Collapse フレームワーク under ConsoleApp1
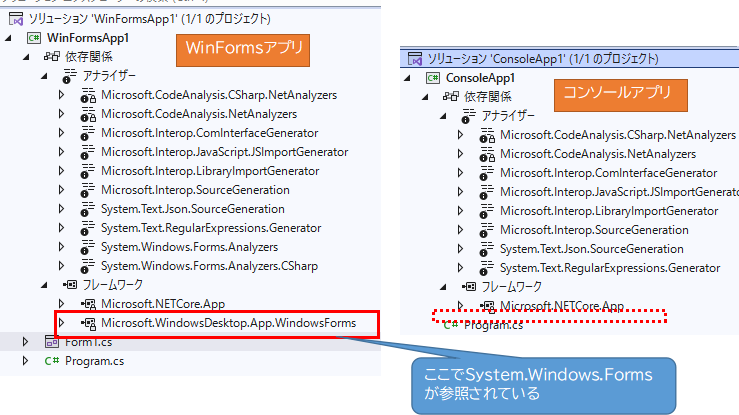 pyautogui.click(x=443, y=287)
